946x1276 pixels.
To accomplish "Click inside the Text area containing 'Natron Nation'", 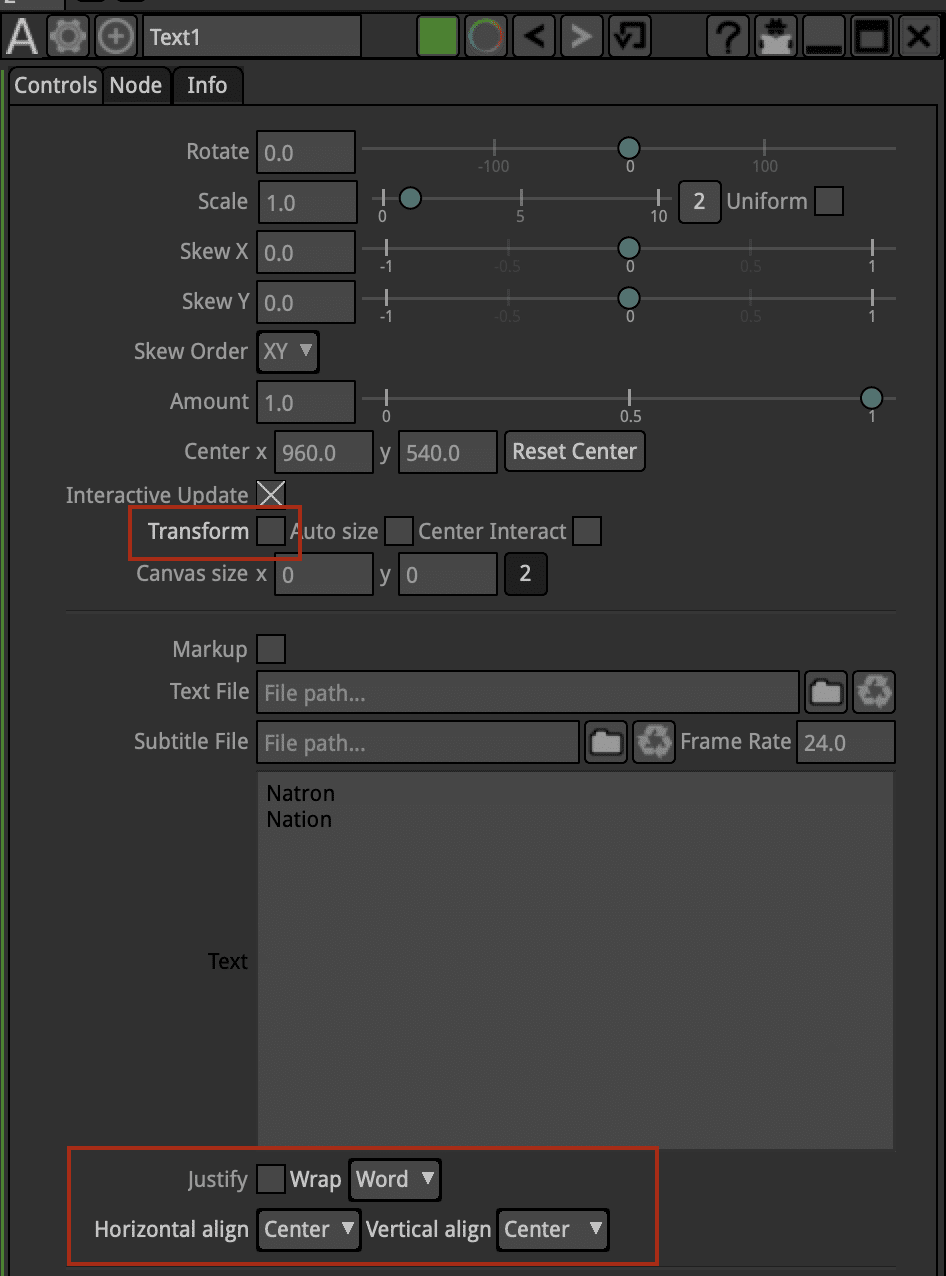I will pyautogui.click(x=575, y=960).
